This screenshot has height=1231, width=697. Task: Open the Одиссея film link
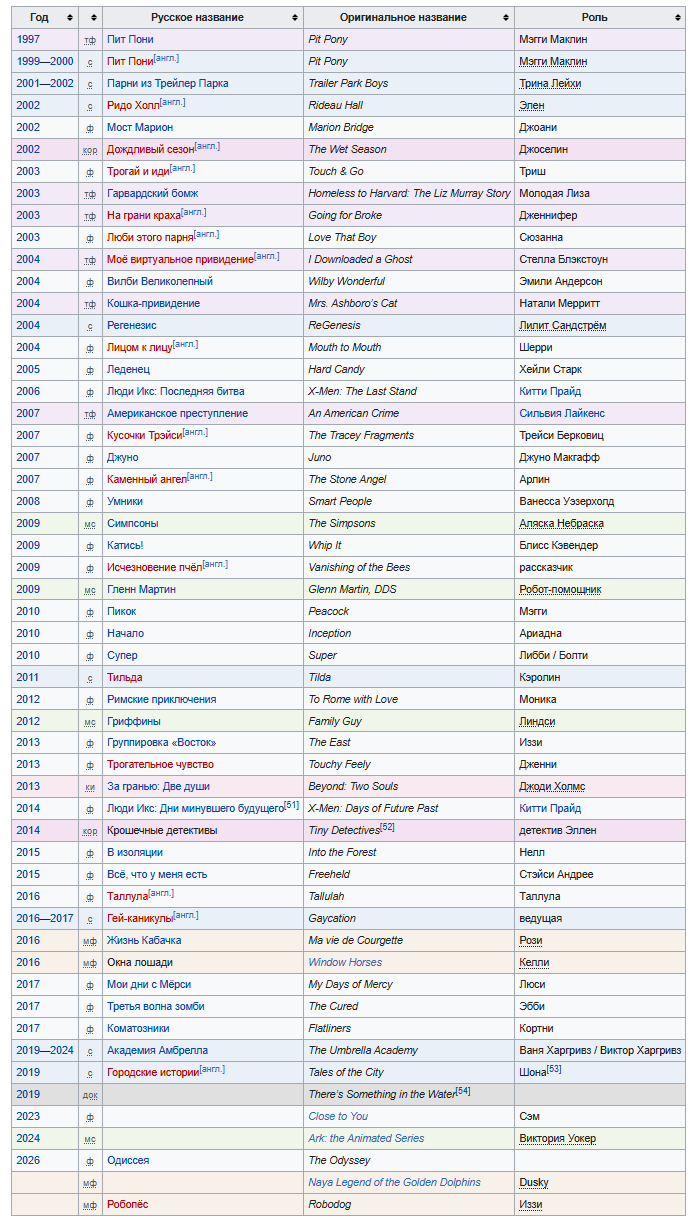[128, 1161]
